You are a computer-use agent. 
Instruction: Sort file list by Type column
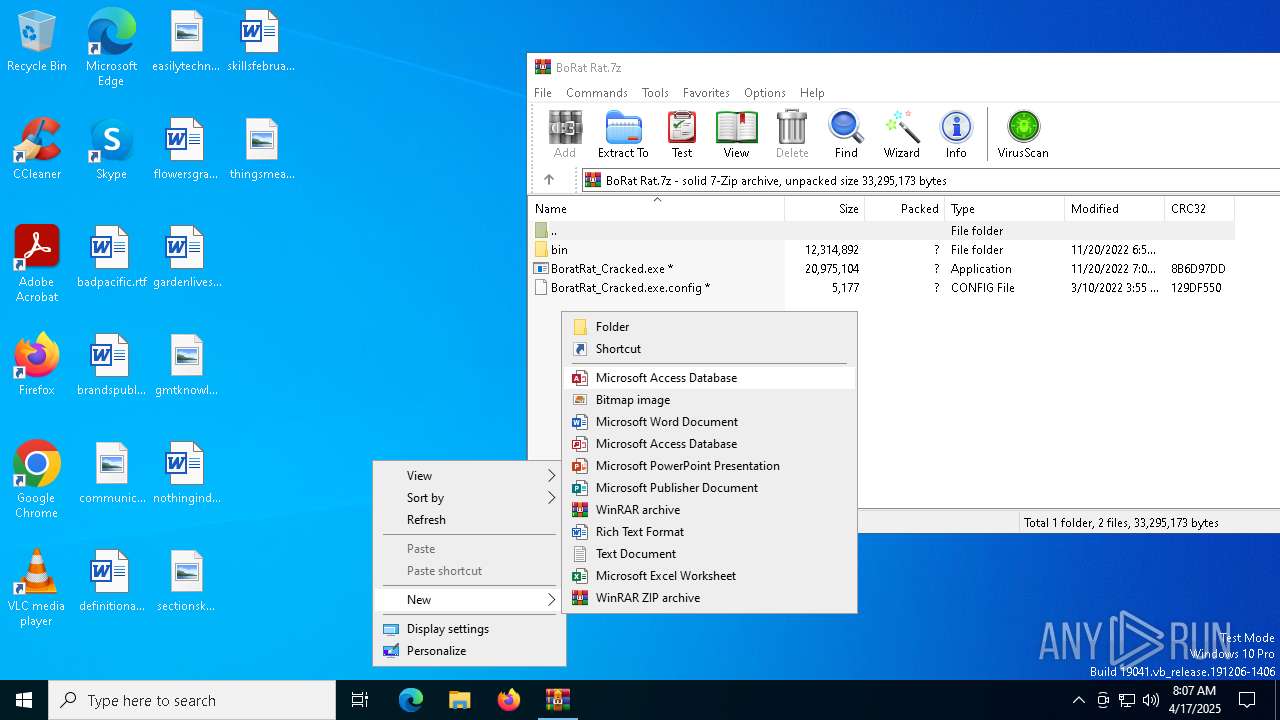pyautogui.click(x=1005, y=209)
